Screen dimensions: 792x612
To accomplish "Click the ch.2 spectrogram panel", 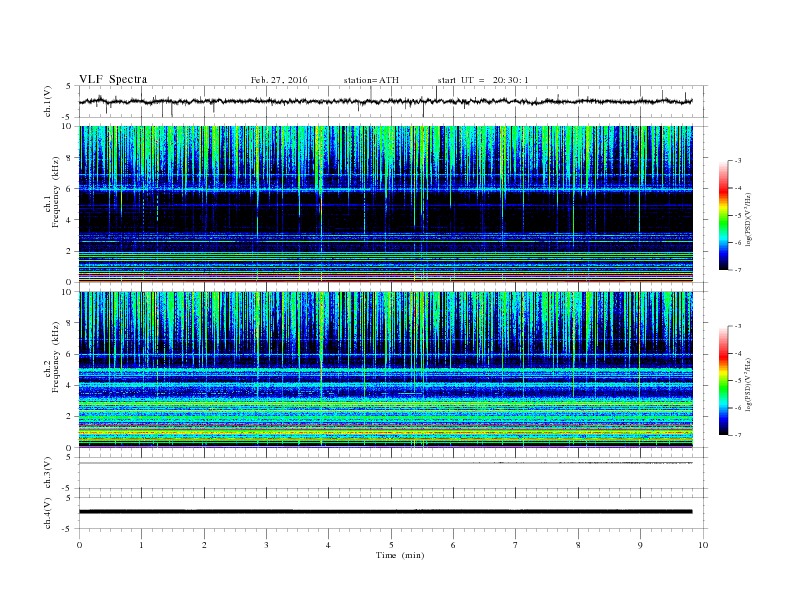I will (x=386, y=369).
